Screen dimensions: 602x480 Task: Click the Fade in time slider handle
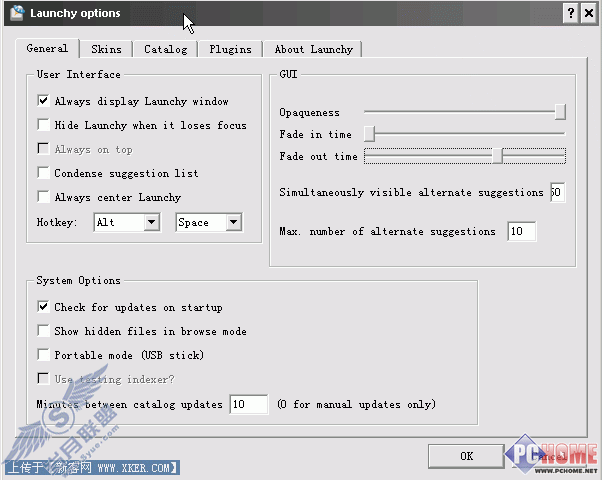pos(369,134)
